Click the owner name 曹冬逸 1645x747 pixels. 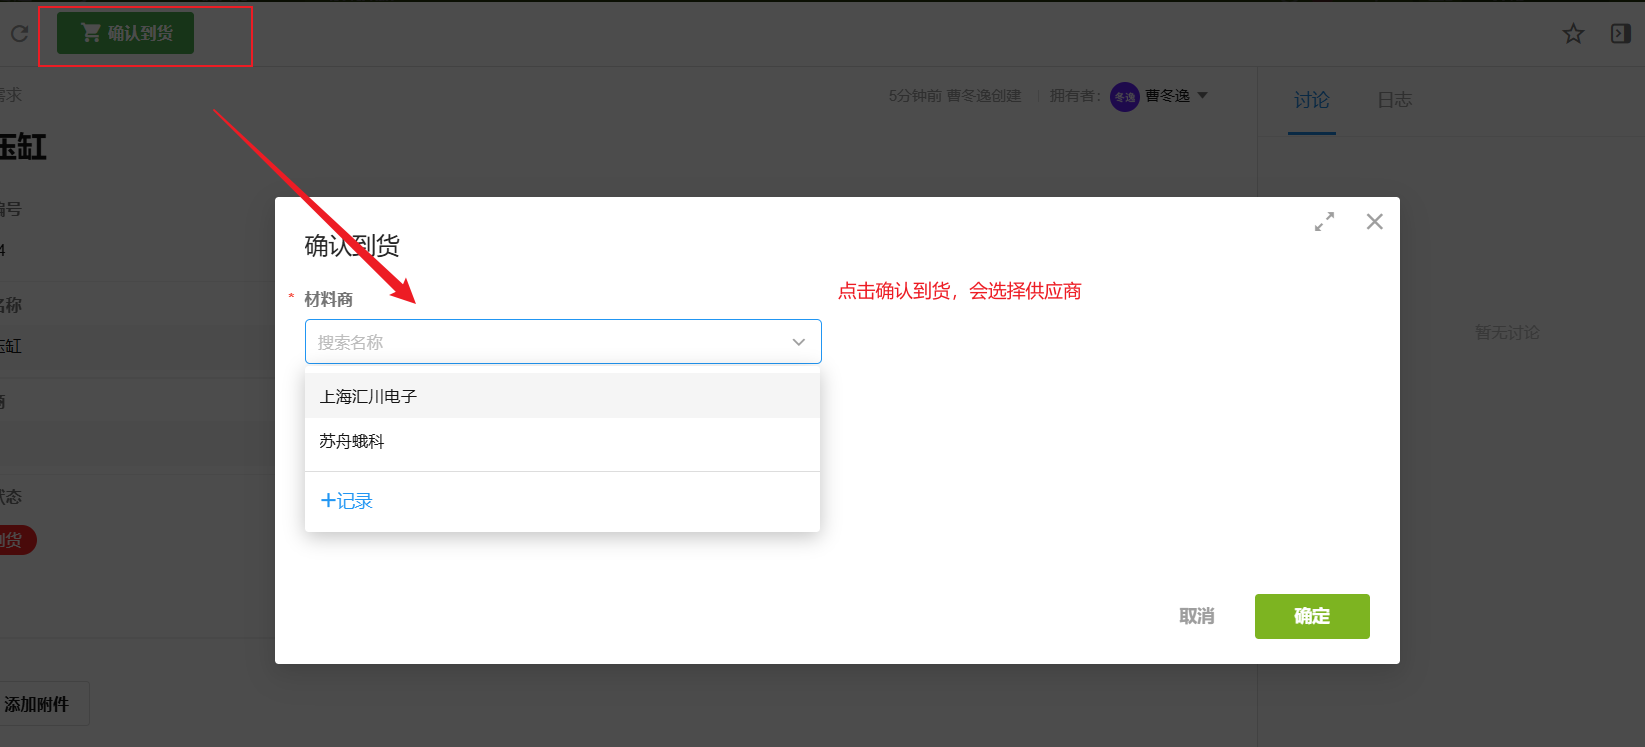coord(1167,96)
